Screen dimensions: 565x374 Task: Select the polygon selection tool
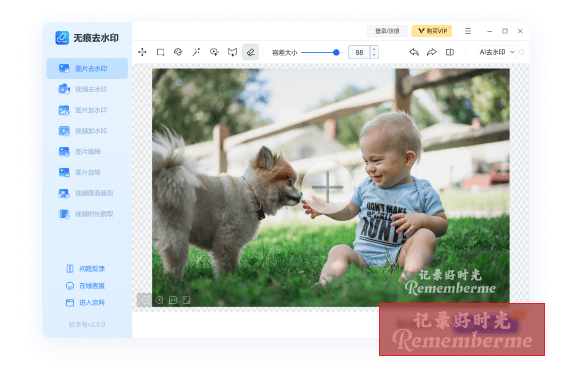coord(232,52)
